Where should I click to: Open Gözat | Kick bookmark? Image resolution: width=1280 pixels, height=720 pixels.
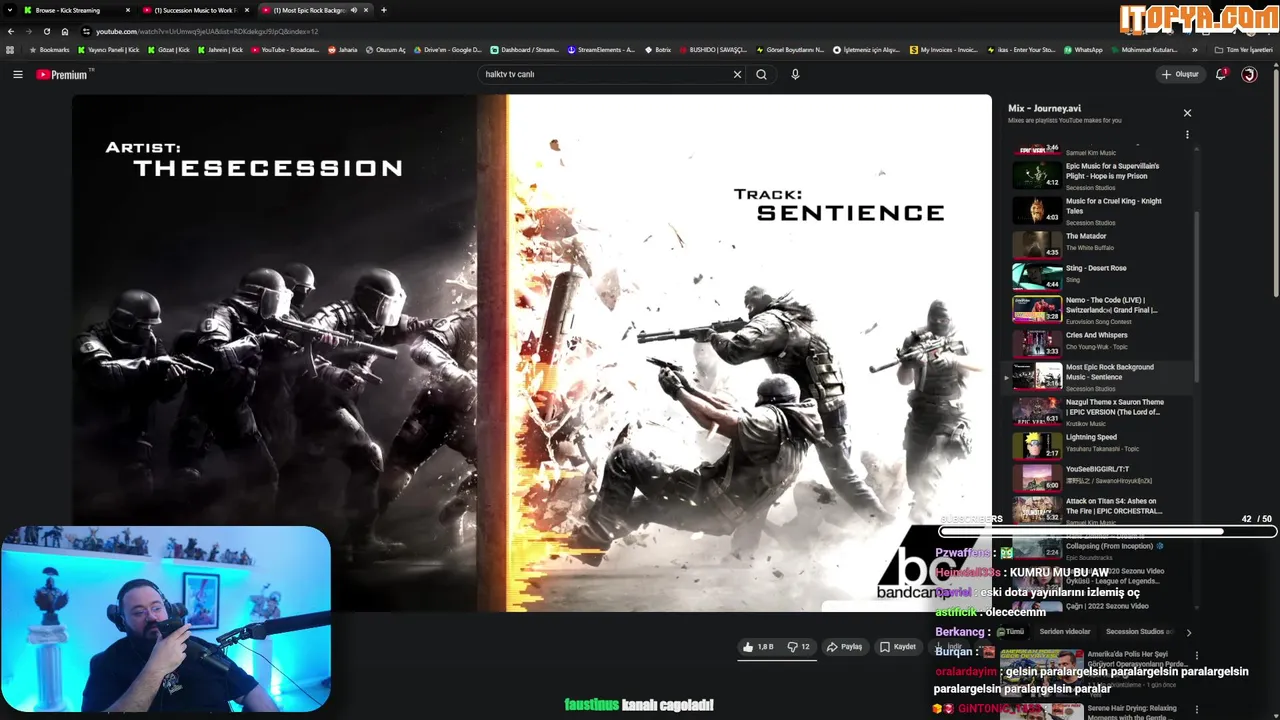169,49
